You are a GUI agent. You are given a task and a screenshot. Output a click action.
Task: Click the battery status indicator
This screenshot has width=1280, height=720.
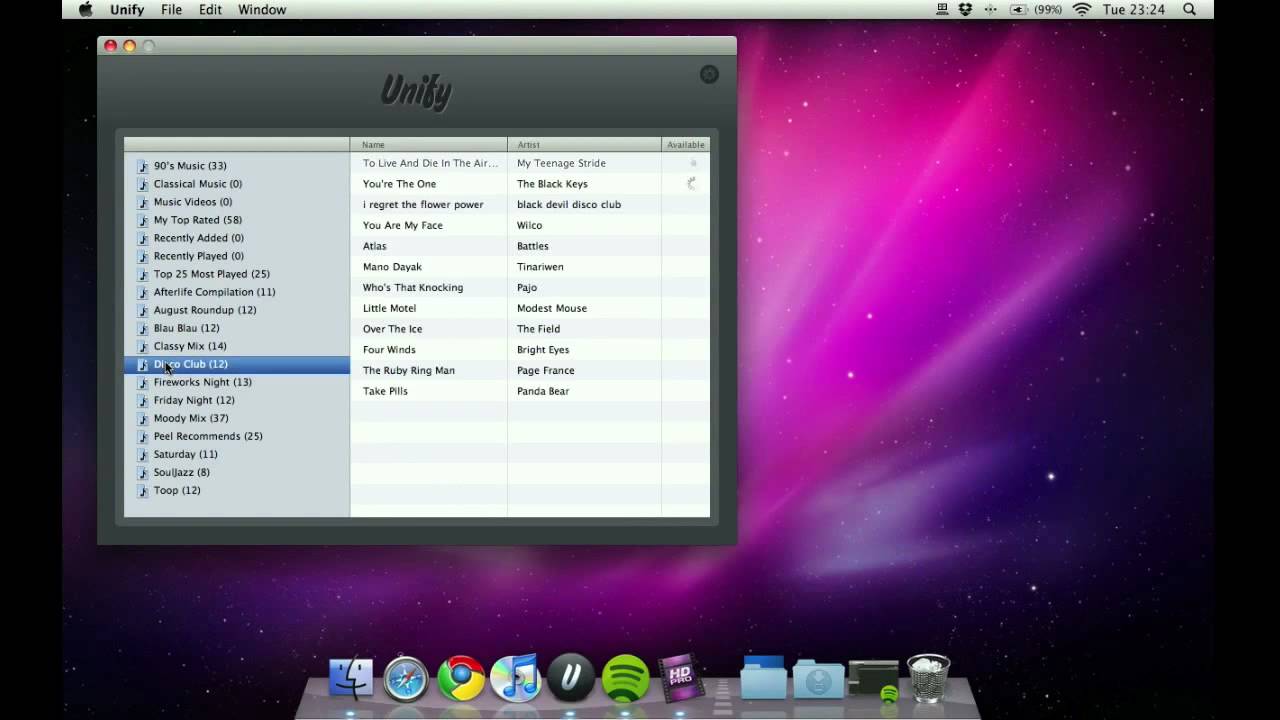tap(1036, 9)
